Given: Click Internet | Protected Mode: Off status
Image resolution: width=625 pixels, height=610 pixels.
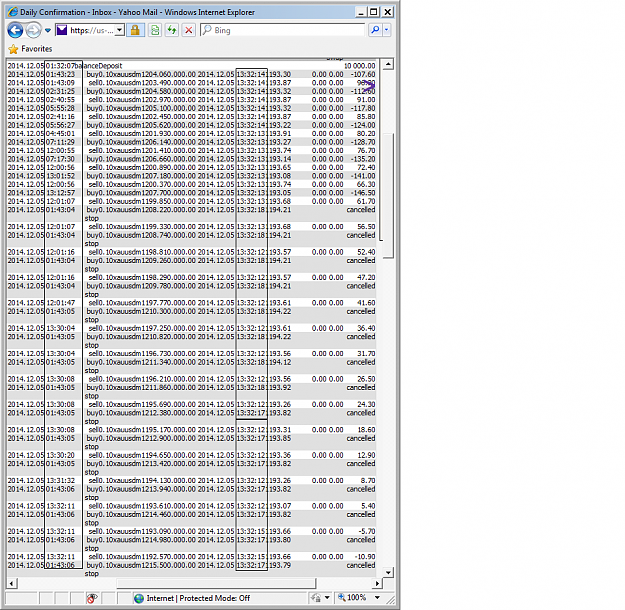Looking at the screenshot, I should pos(198,598).
